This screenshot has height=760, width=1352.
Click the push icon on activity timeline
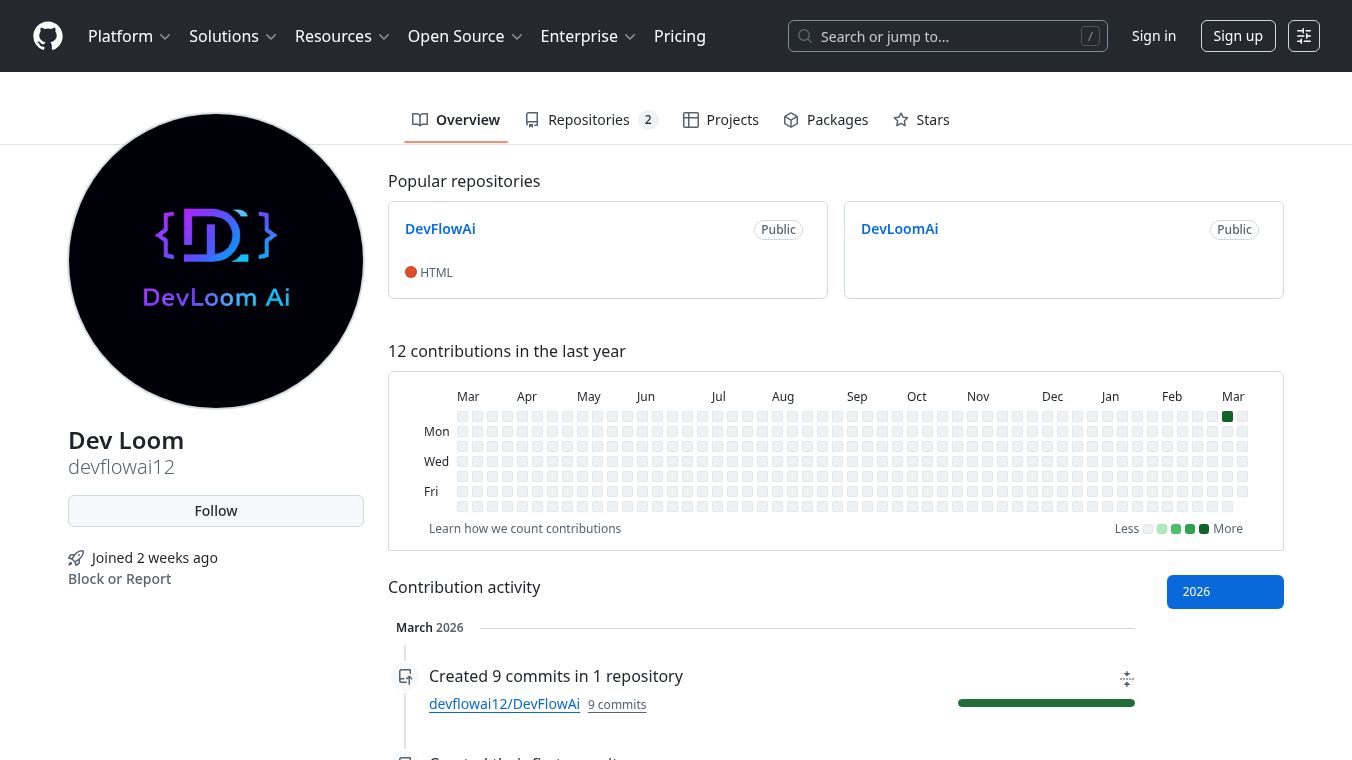click(405, 677)
